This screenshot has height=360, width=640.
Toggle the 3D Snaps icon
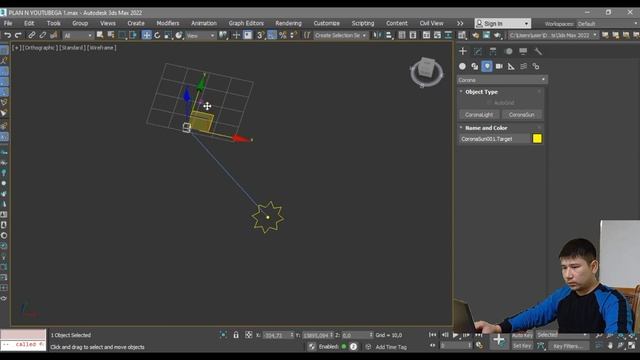pyautogui.click(x=260, y=36)
